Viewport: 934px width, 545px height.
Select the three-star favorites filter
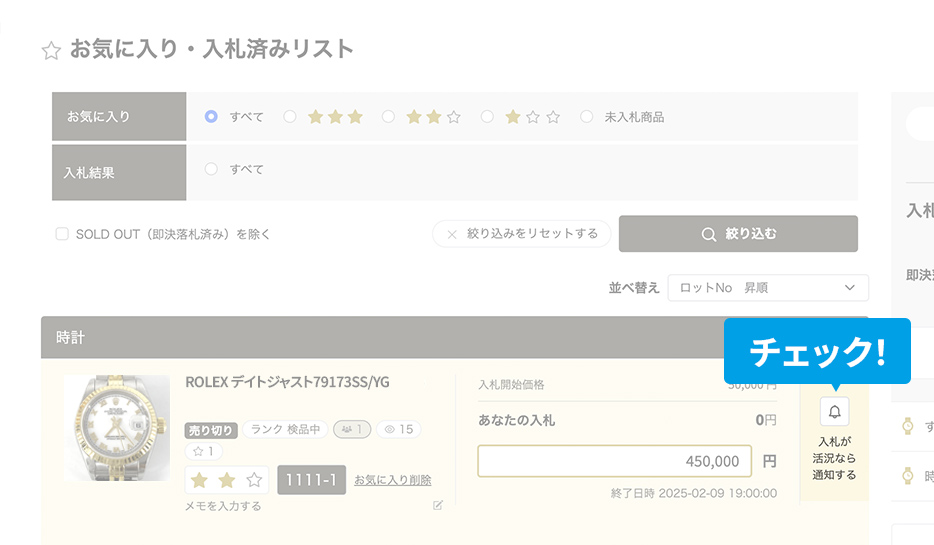click(290, 117)
